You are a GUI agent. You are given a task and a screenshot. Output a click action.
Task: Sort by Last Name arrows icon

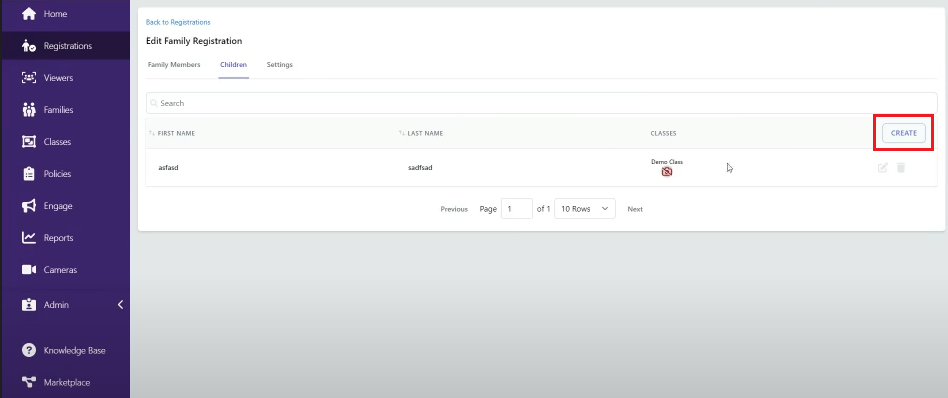[402, 133]
